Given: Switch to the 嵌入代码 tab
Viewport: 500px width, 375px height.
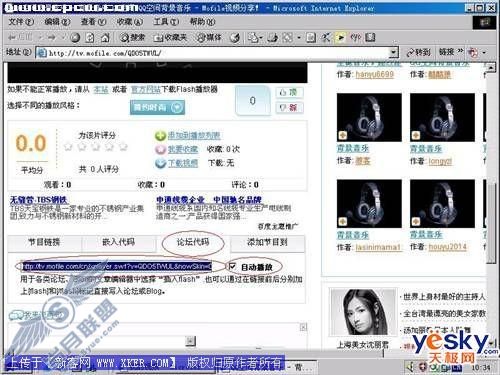Looking at the screenshot, I should click(119, 243).
